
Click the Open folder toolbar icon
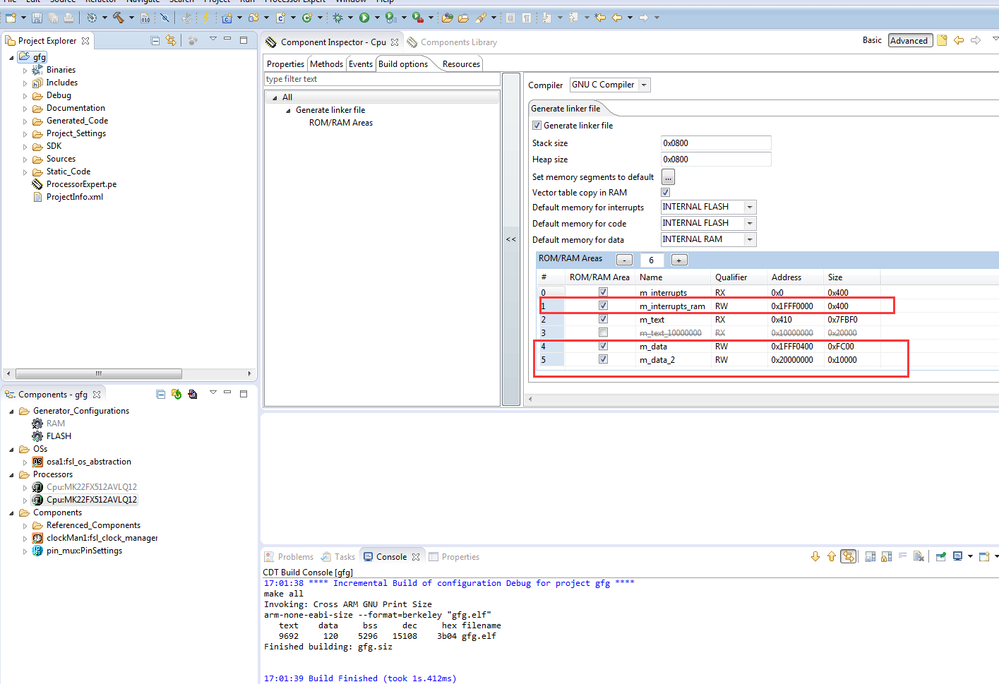463,18
